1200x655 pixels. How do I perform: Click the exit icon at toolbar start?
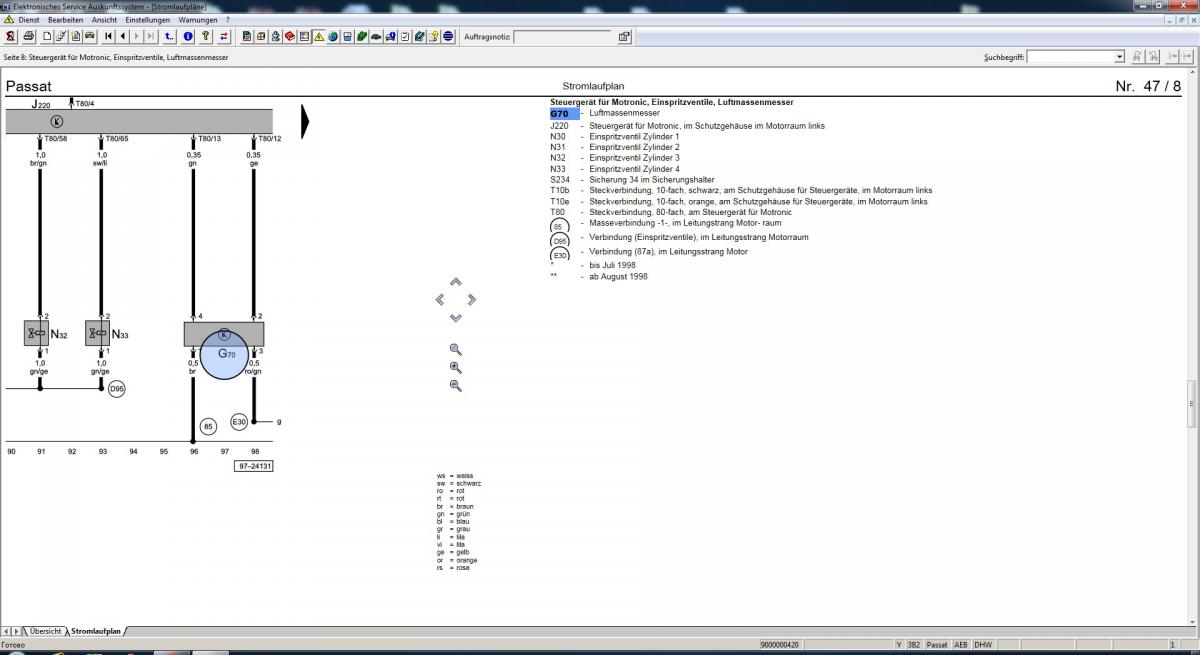[10, 37]
